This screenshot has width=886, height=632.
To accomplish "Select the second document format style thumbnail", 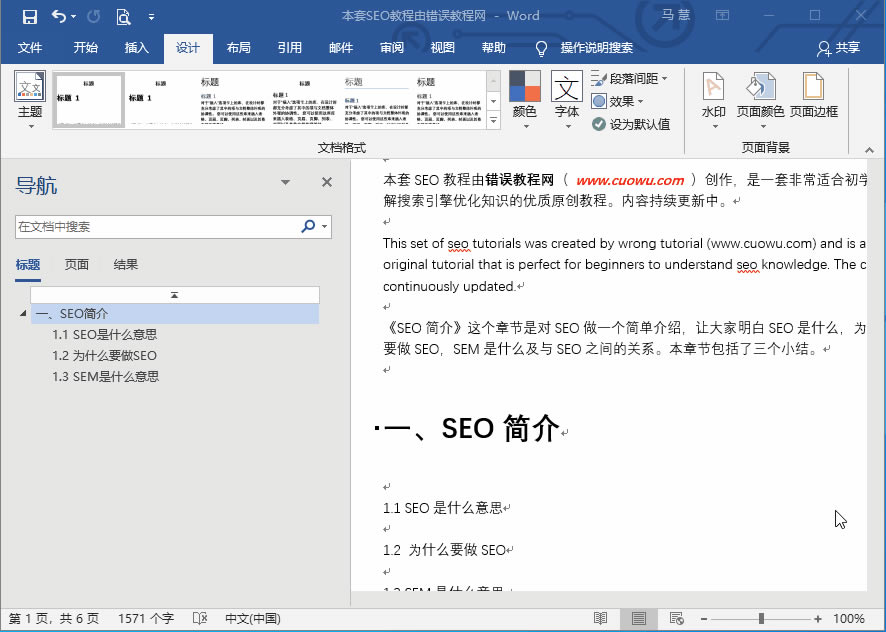I will click(x=160, y=99).
